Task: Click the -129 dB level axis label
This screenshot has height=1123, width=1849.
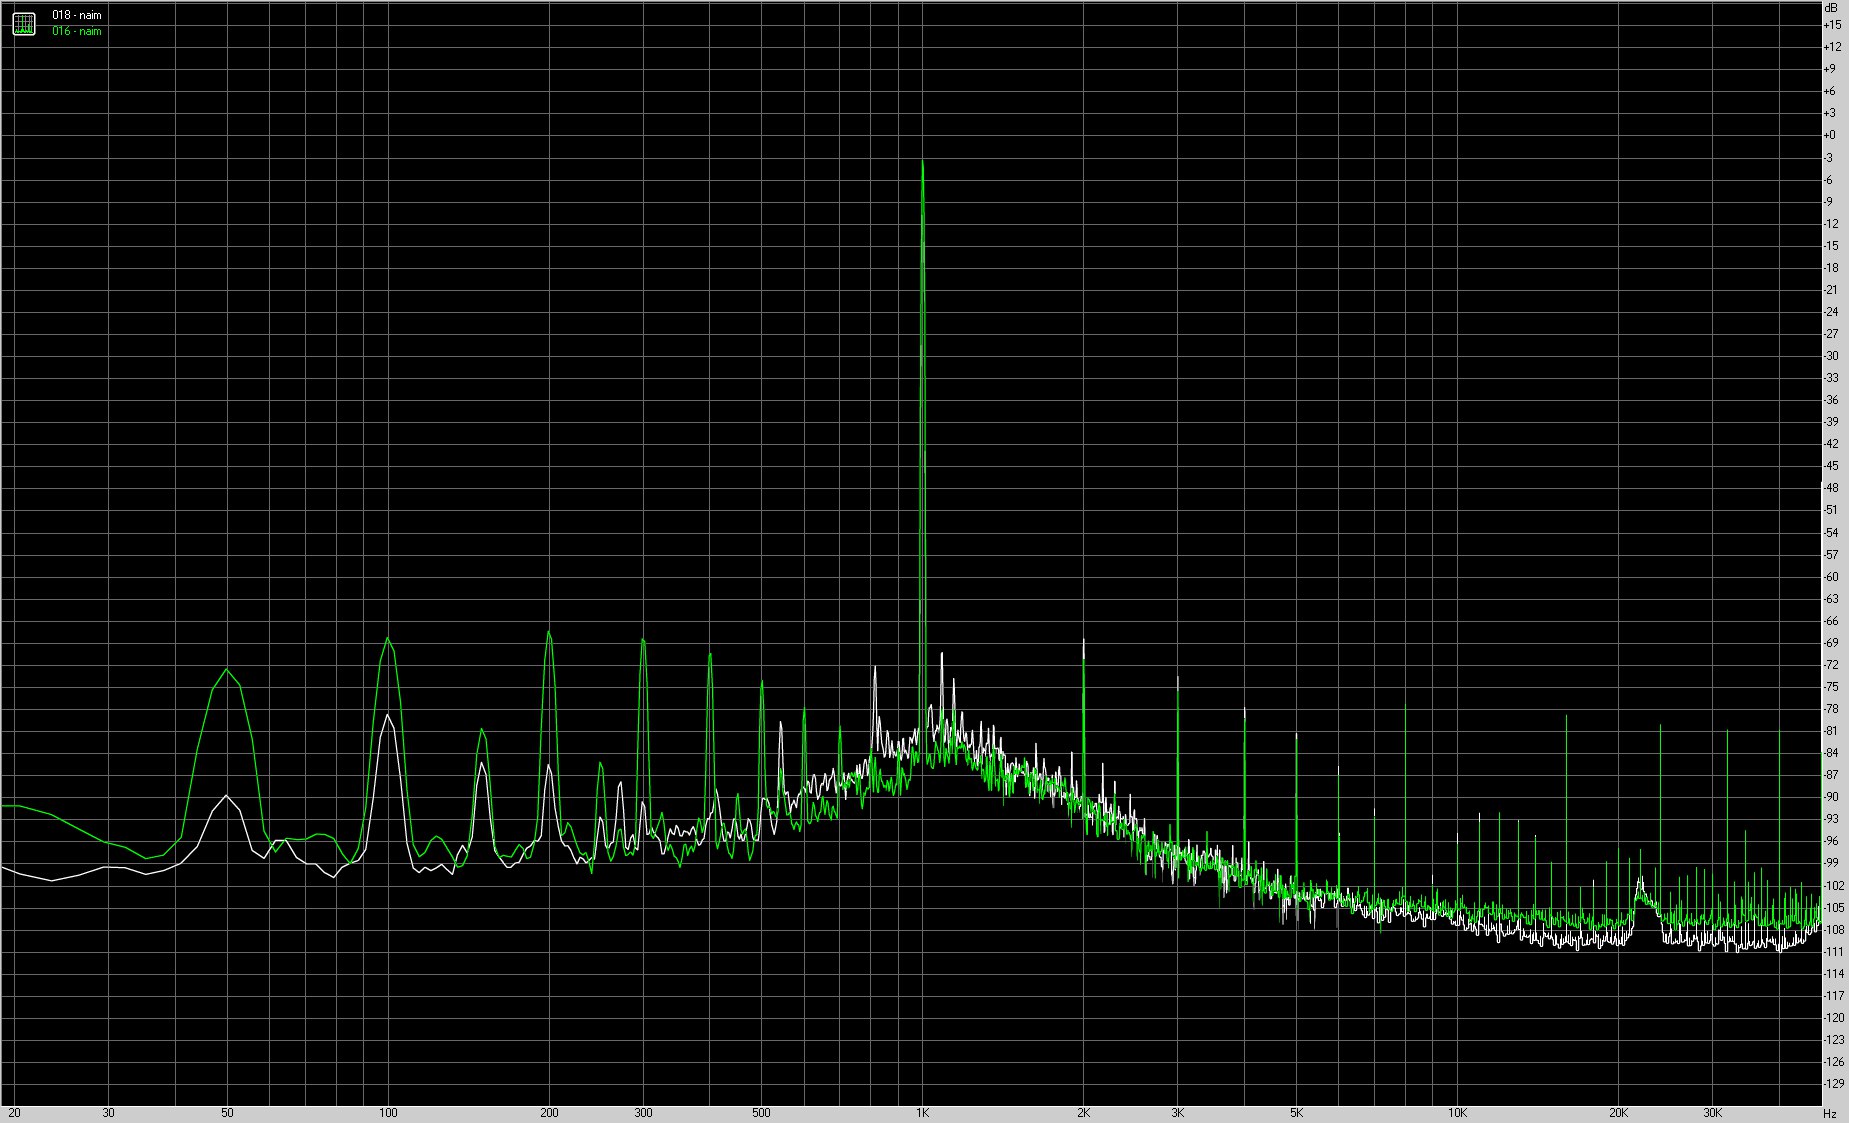Action: coord(1834,1084)
